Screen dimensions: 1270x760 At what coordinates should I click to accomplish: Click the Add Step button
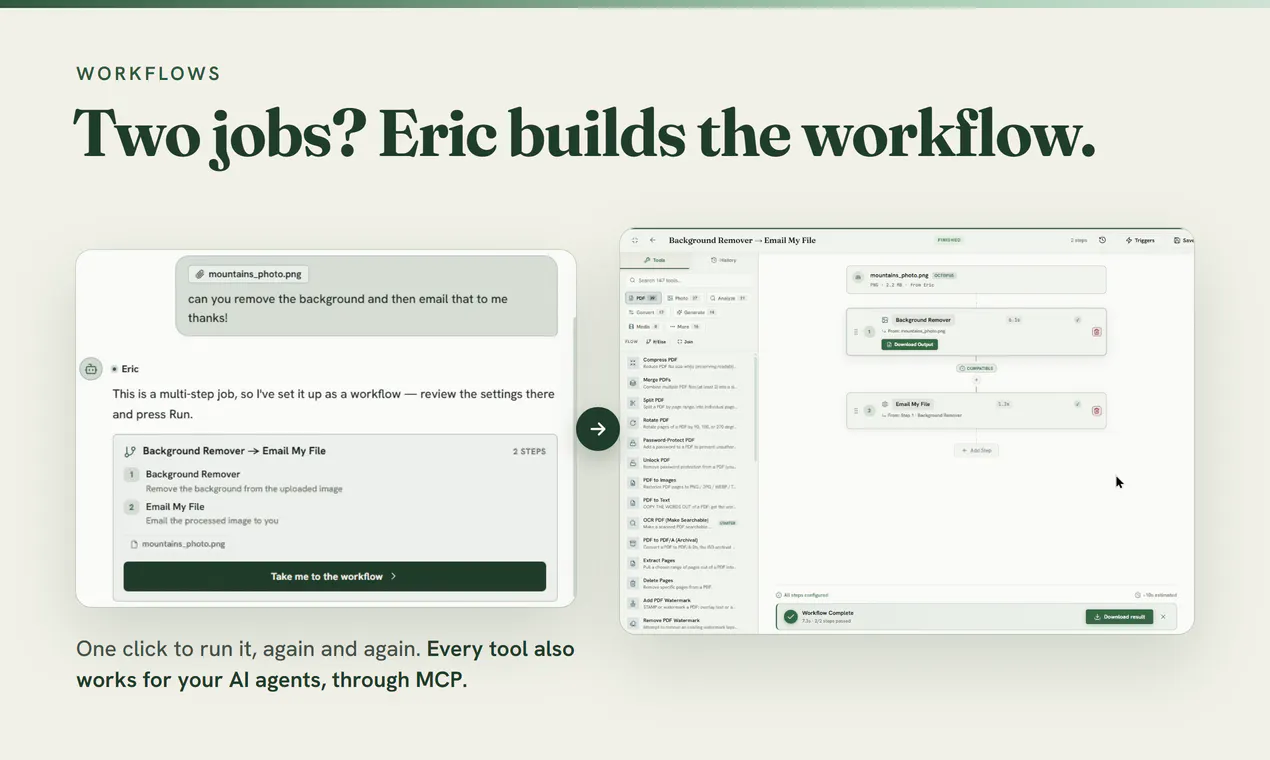pyautogui.click(x=976, y=450)
